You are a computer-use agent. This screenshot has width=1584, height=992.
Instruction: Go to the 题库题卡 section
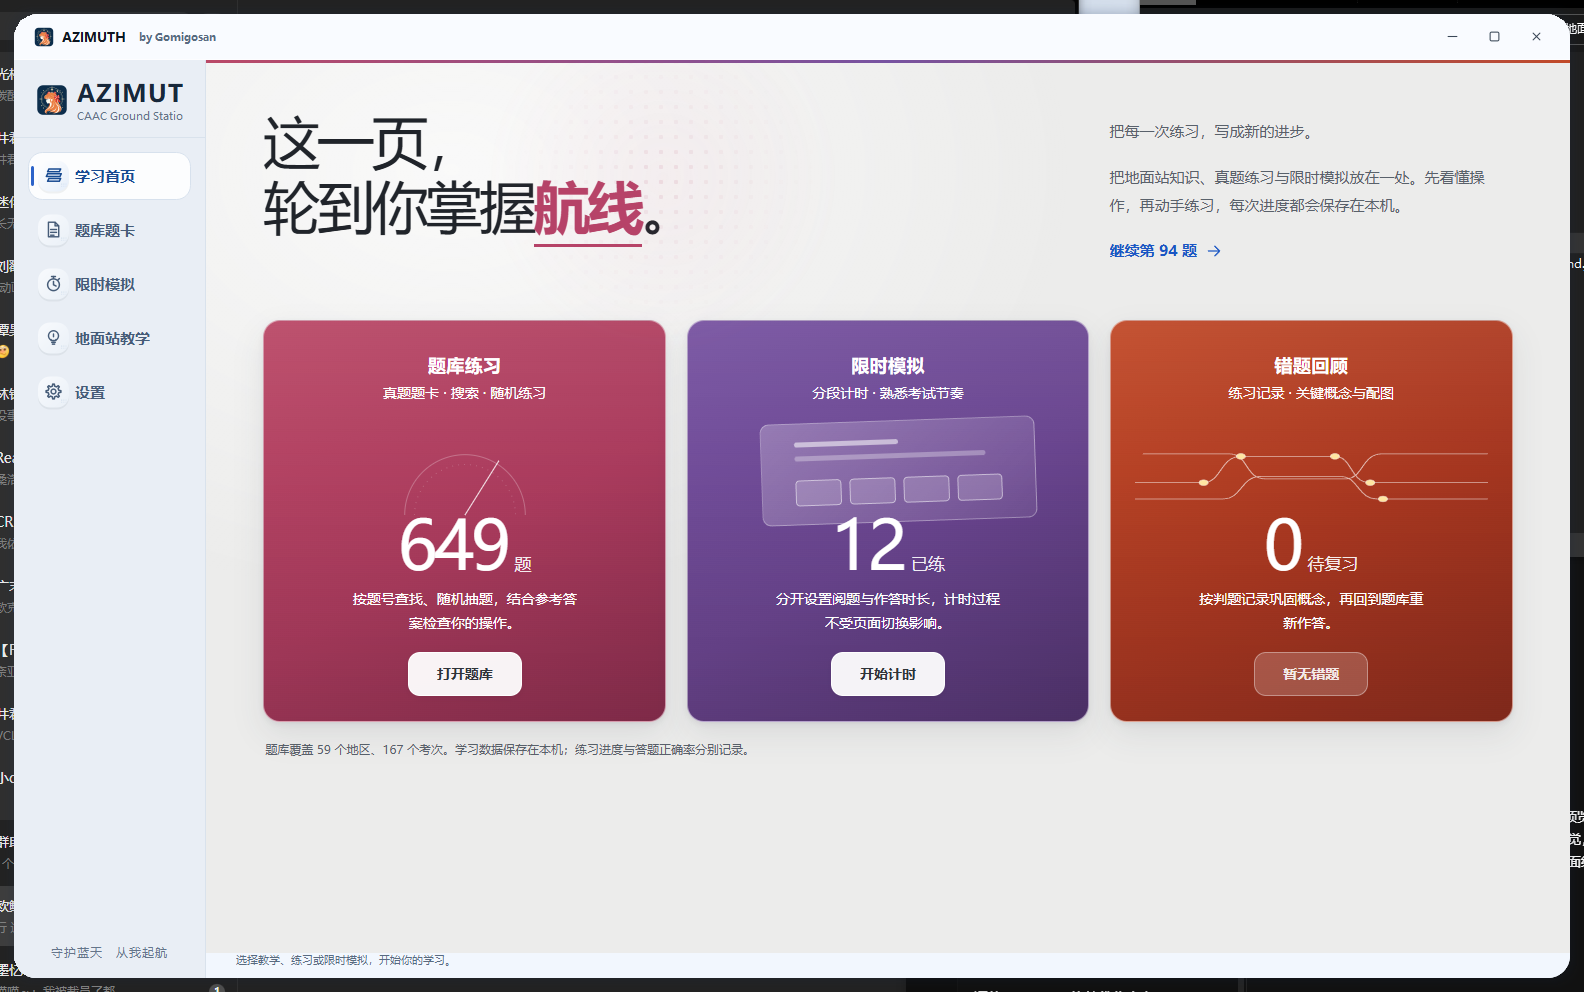coord(110,230)
